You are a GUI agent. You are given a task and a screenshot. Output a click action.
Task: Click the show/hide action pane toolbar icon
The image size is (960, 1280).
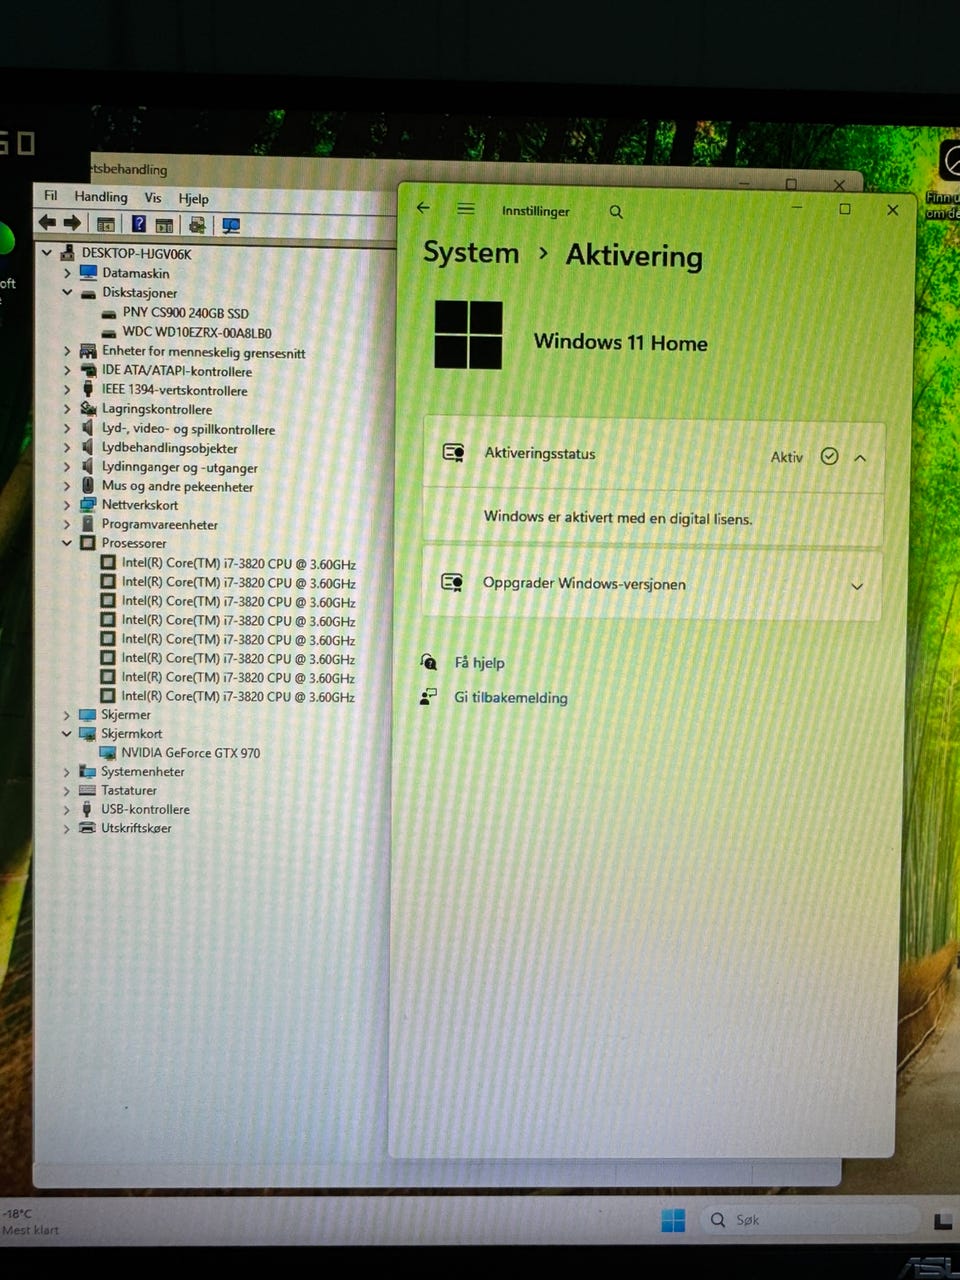click(x=164, y=225)
